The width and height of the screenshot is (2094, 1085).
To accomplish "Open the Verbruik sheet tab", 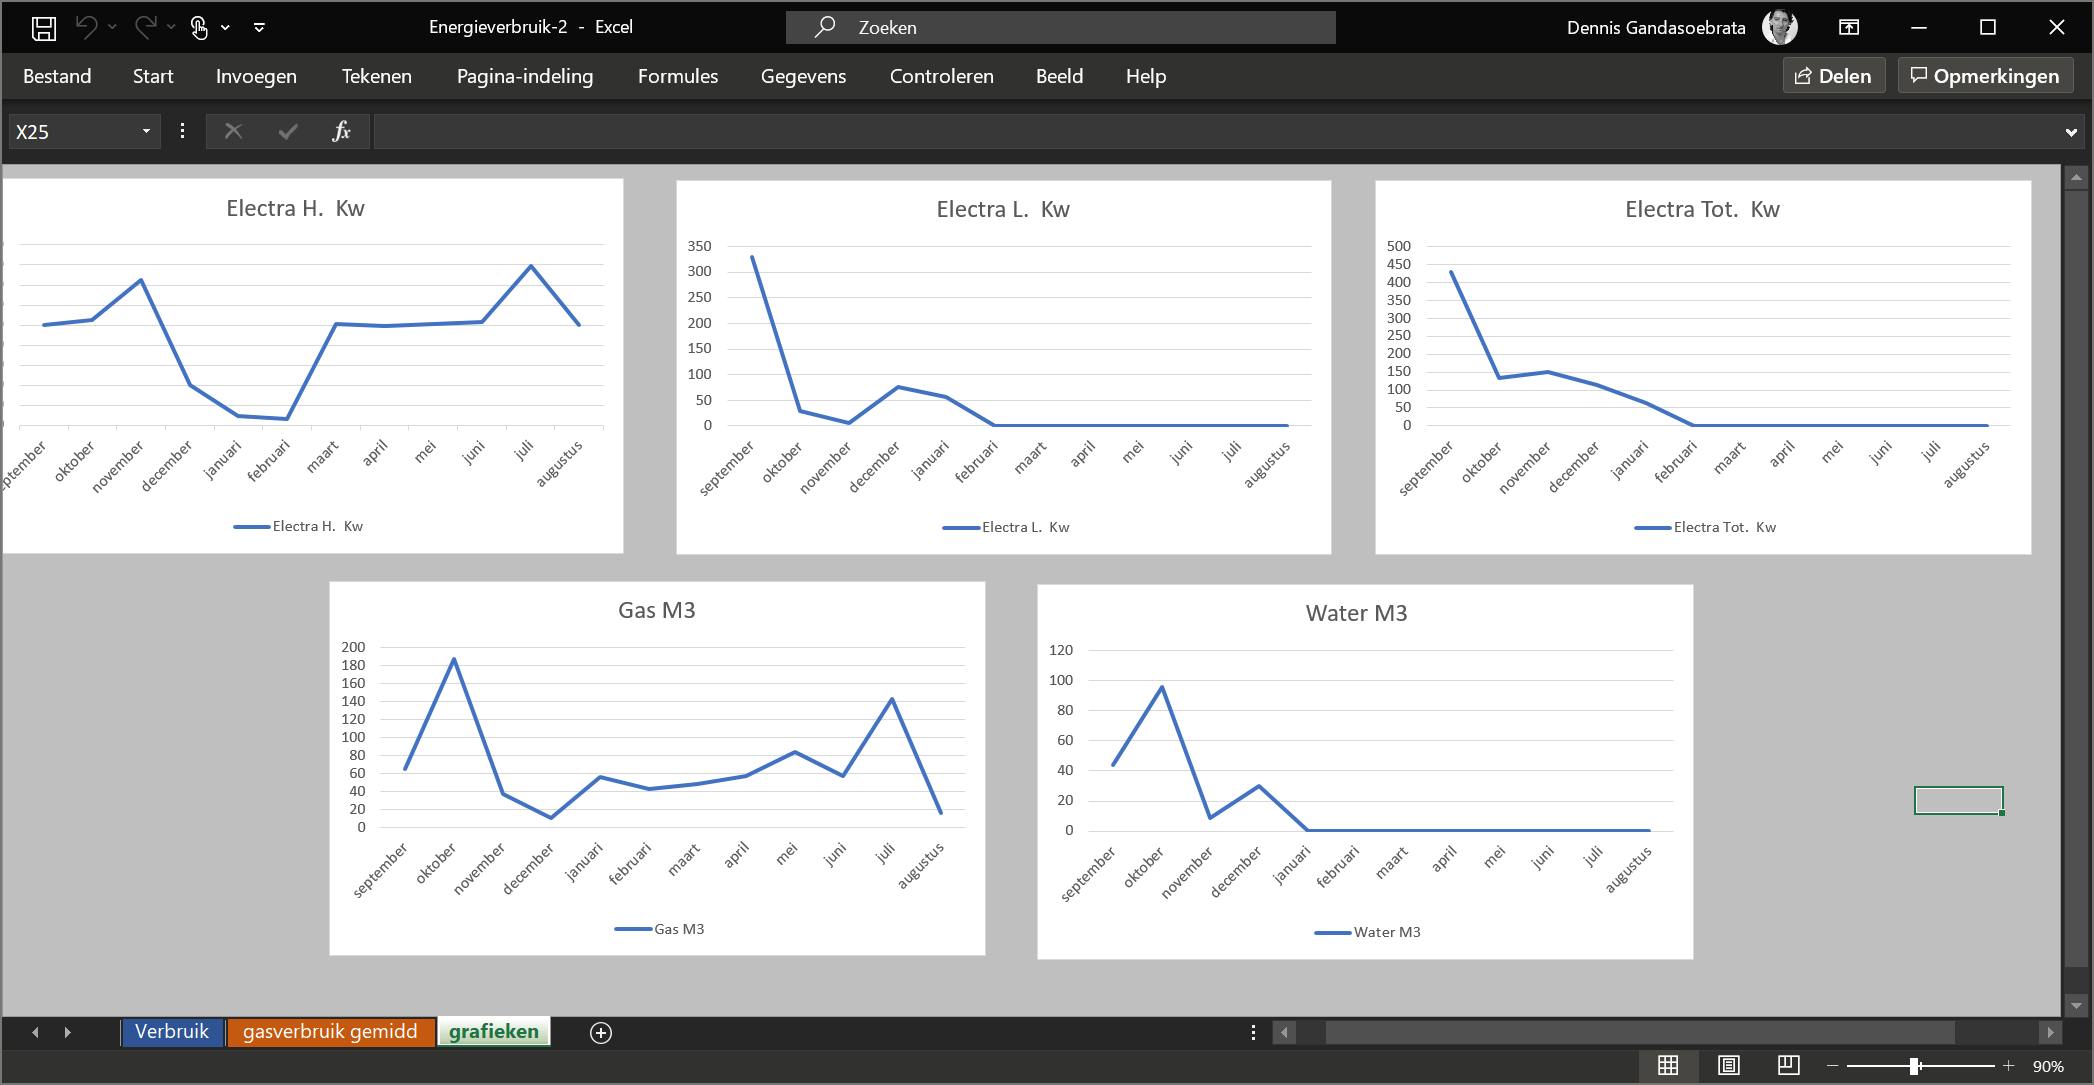I will pyautogui.click(x=171, y=1031).
